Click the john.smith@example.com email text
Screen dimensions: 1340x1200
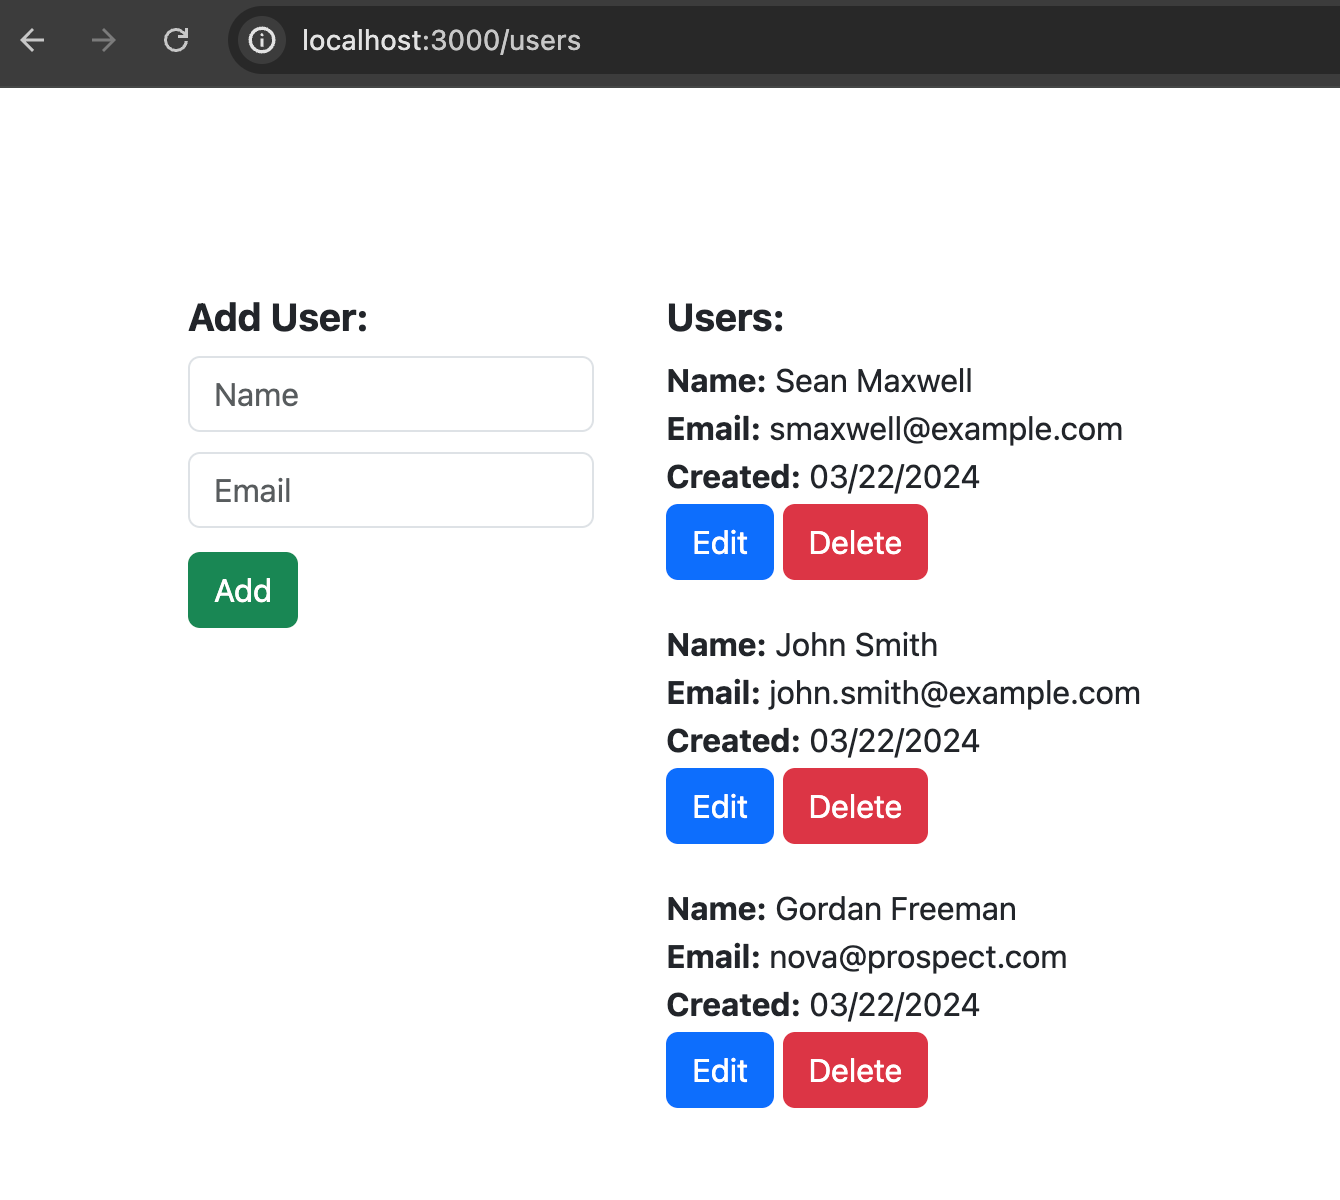[x=954, y=693]
